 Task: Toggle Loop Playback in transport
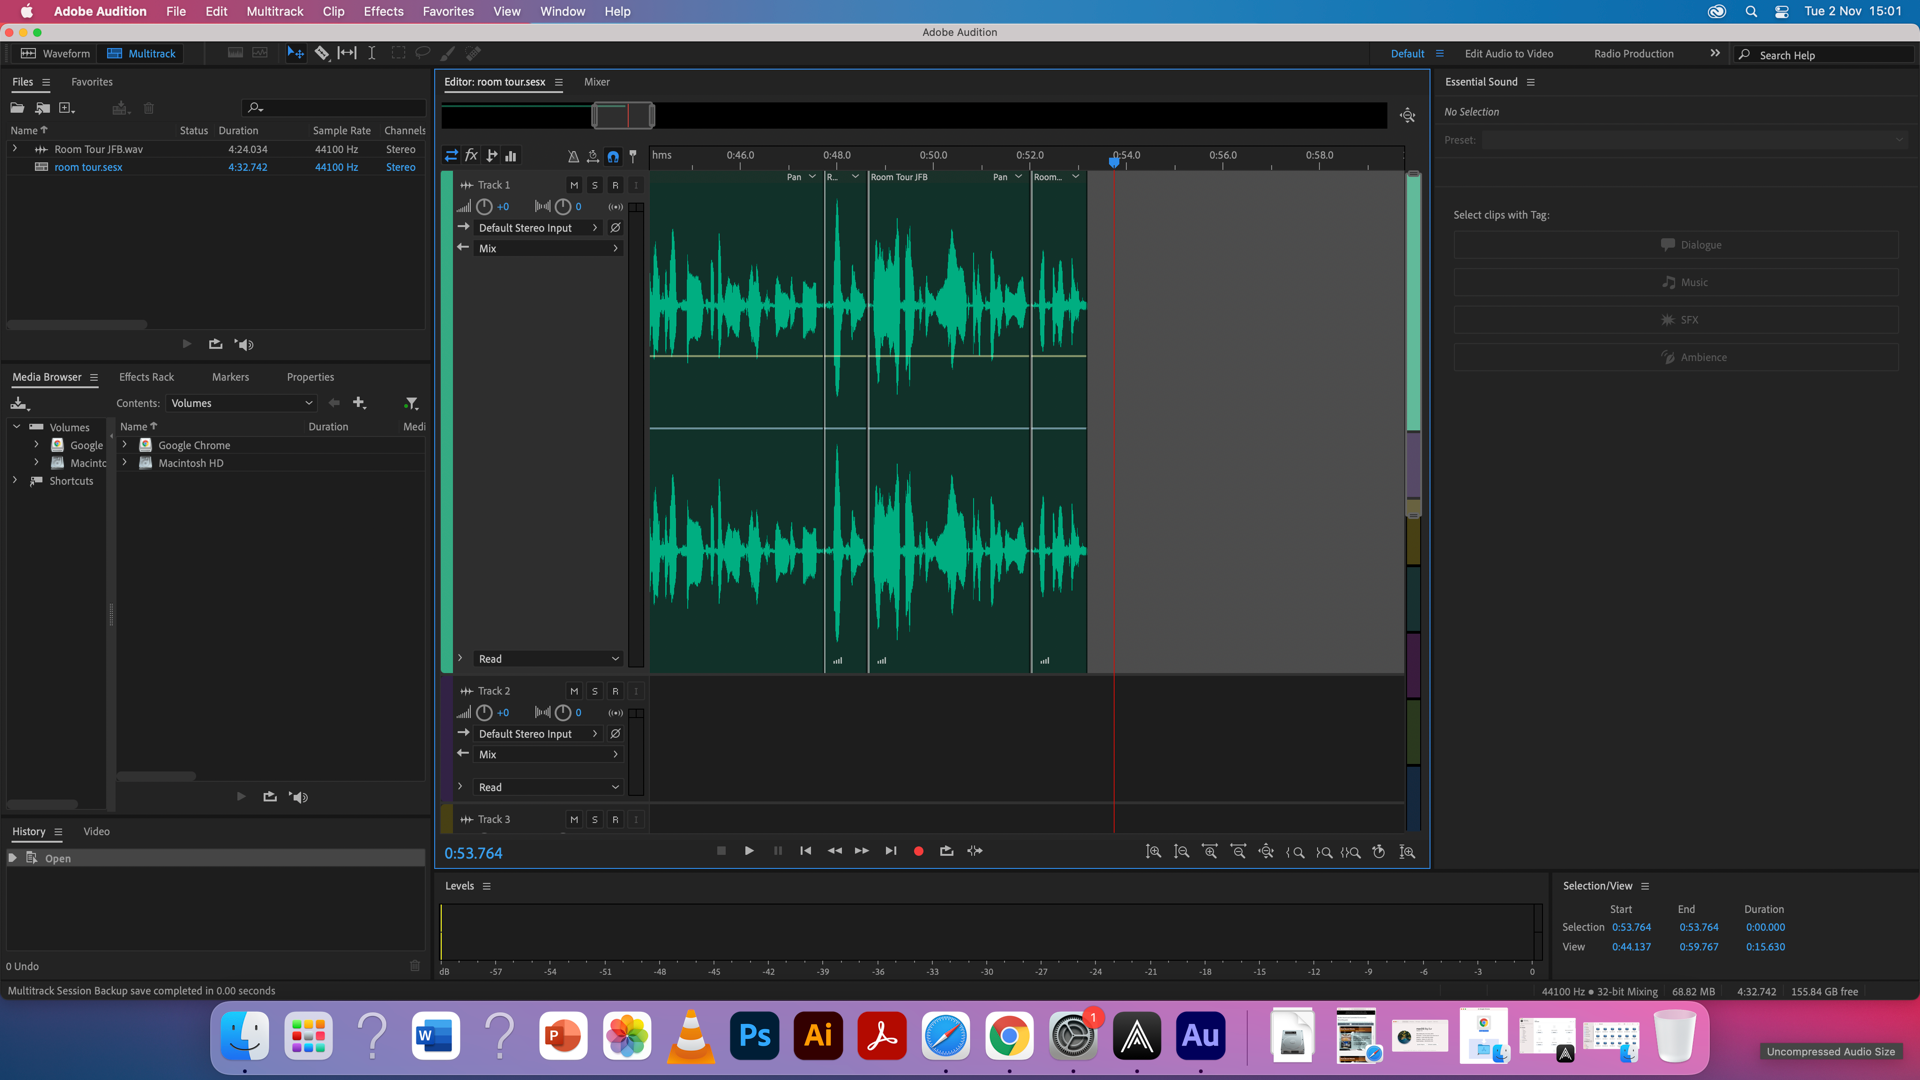[946, 851]
